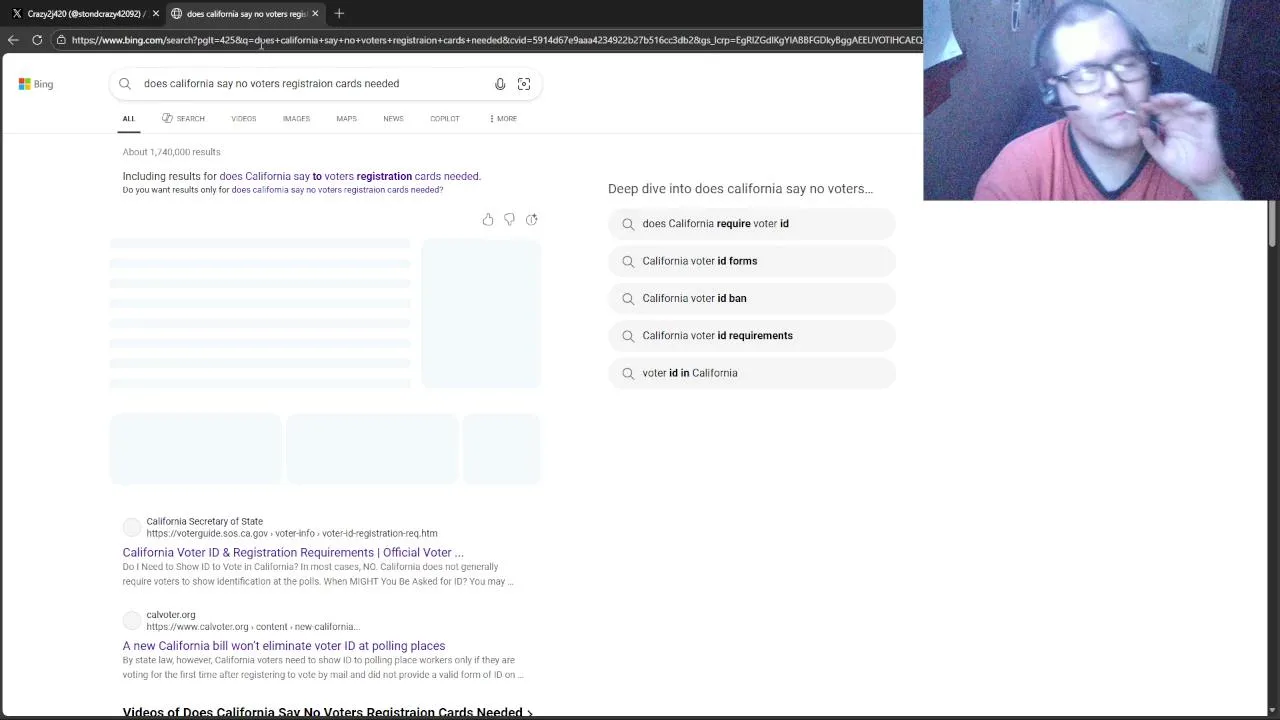The height and width of the screenshot is (720, 1280).
Task: Click the site info icon in address bar
Action: [61, 40]
